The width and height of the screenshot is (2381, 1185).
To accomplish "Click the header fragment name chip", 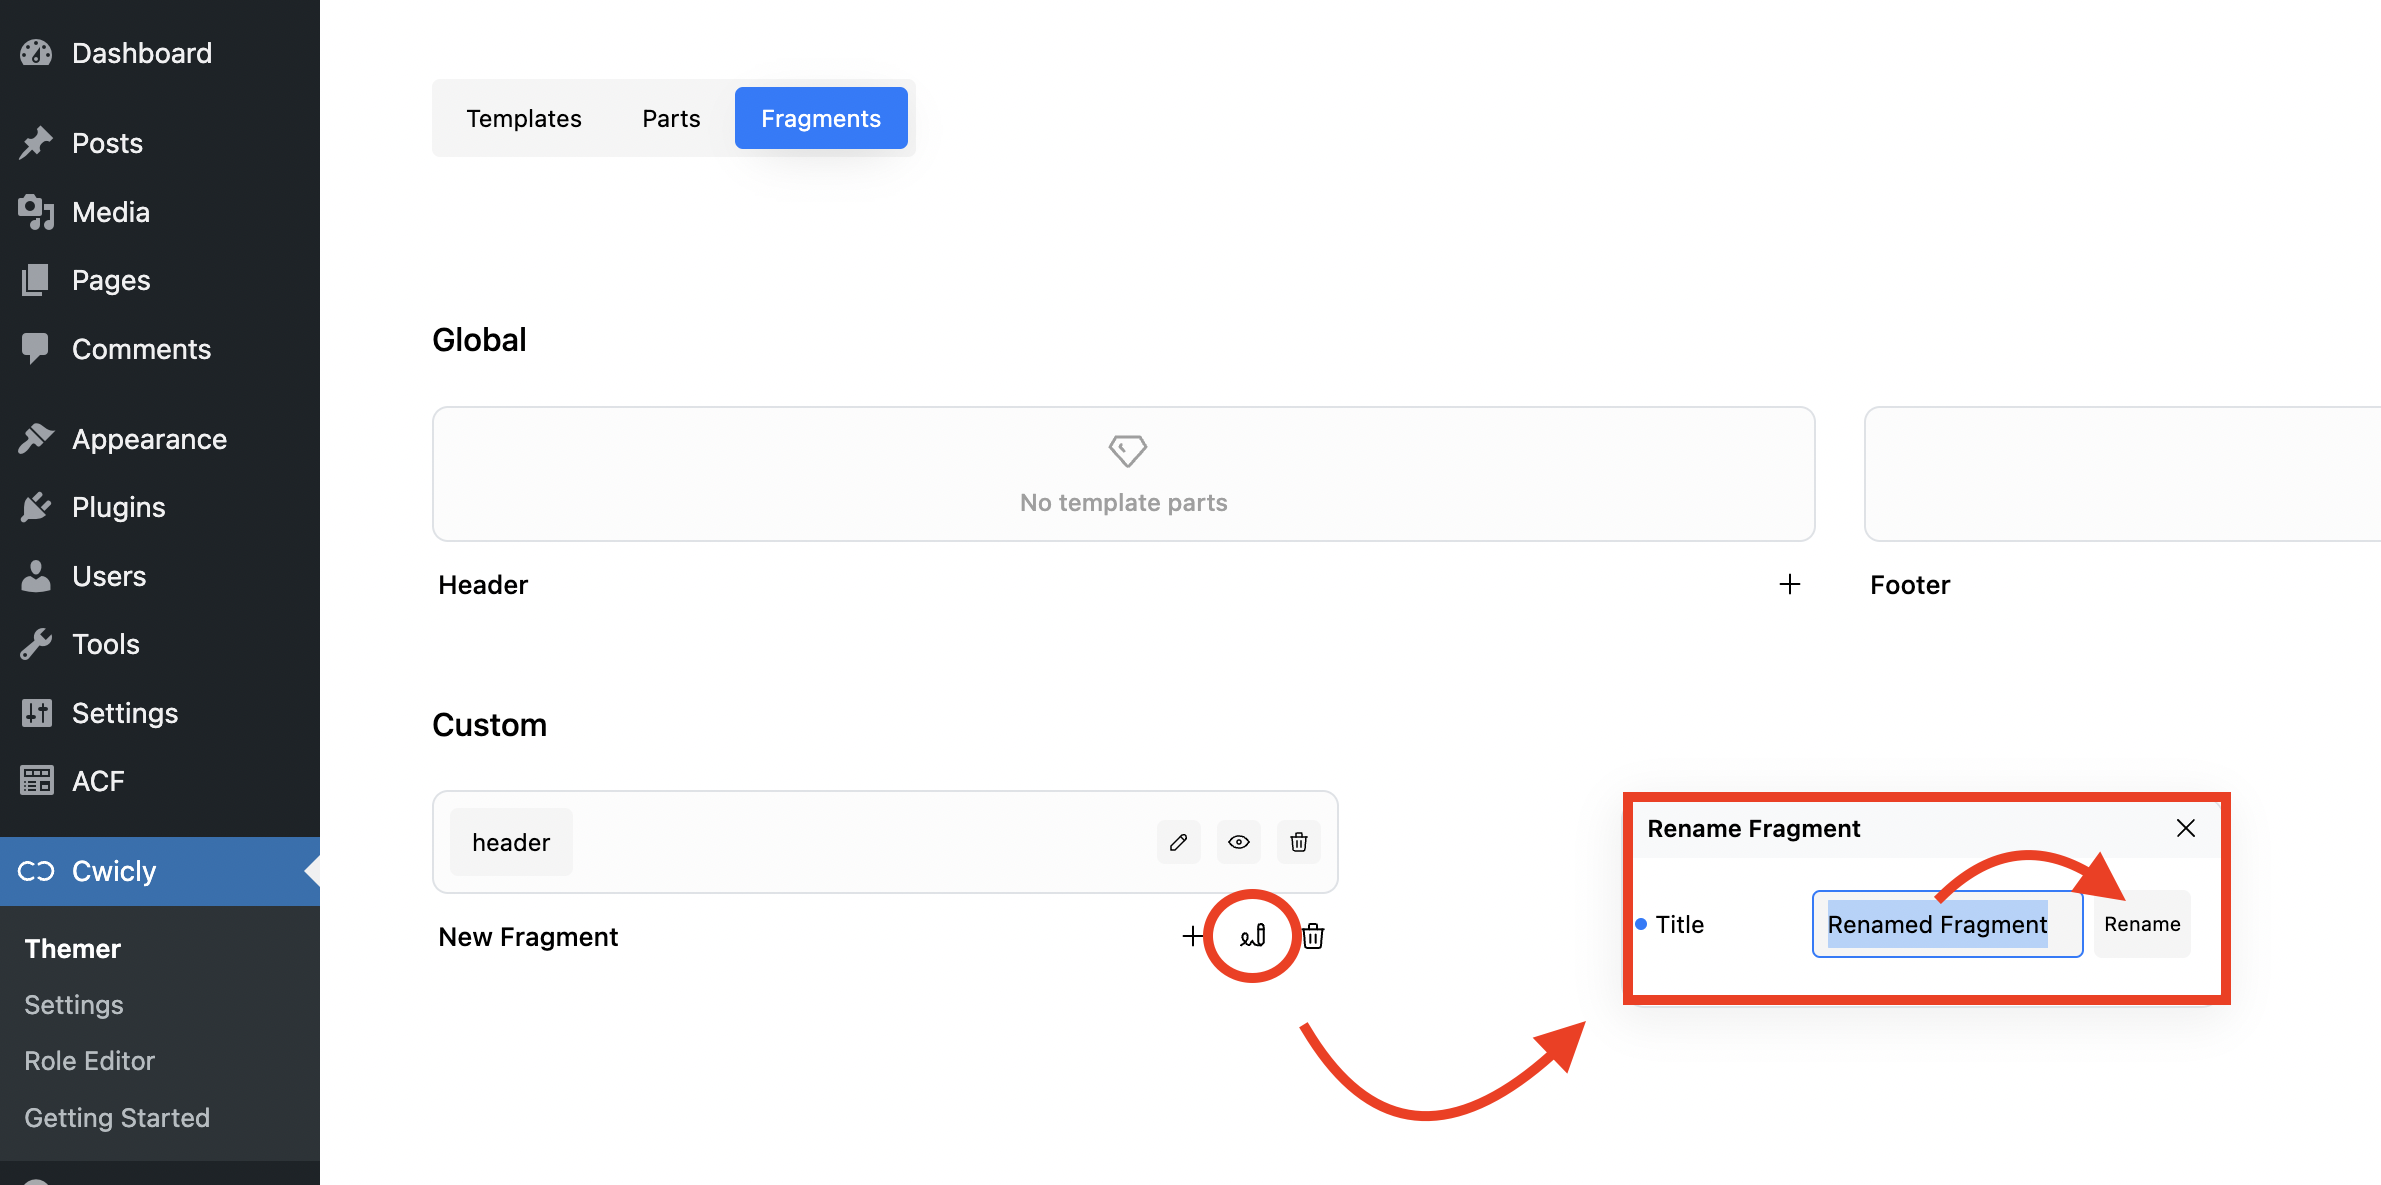I will click(x=510, y=842).
